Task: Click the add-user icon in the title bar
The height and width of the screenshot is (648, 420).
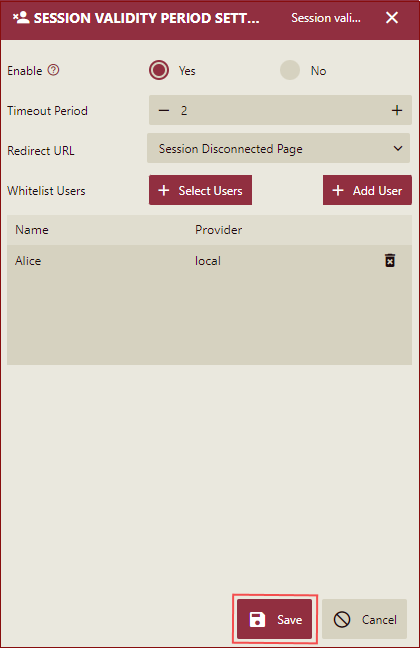Action: point(21,17)
